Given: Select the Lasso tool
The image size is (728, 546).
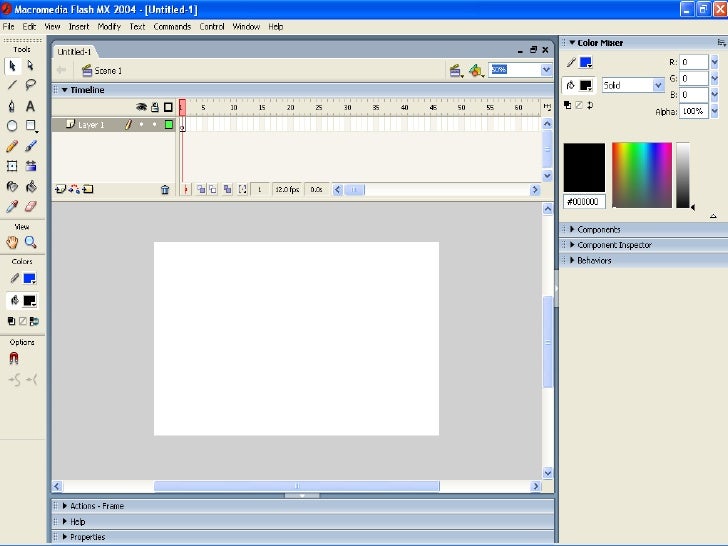Looking at the screenshot, I should 31,86.
